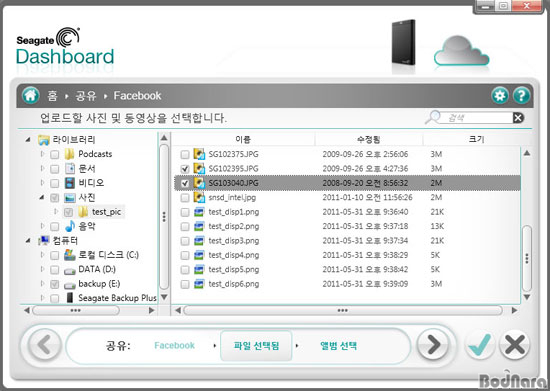Click the 홈 breadcrumb

coord(52,96)
